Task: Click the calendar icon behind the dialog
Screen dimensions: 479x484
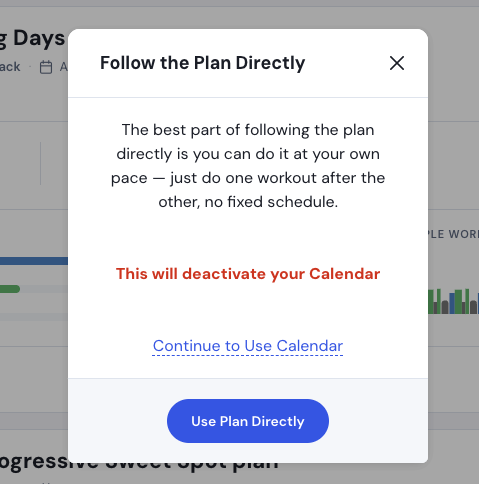Action: pyautogui.click(x=46, y=67)
